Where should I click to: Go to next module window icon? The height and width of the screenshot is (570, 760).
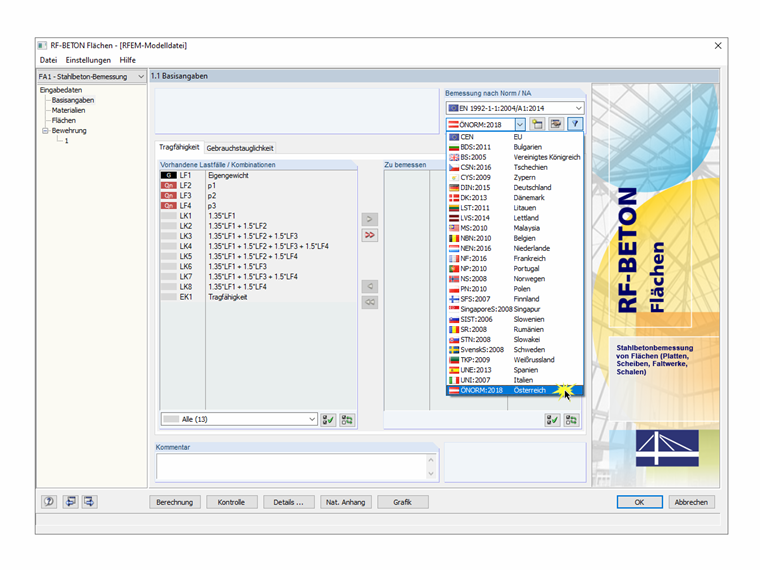(90, 502)
